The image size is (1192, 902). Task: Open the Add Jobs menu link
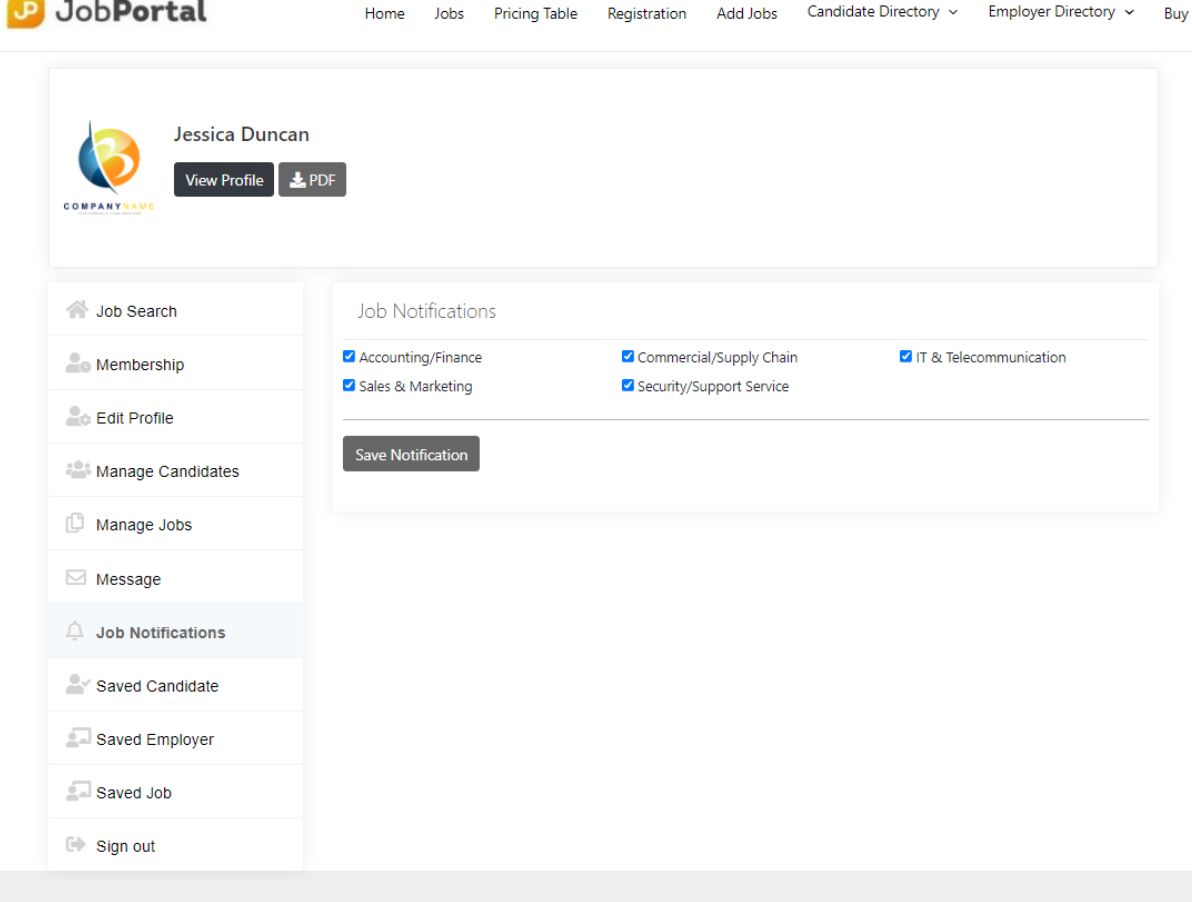pyautogui.click(x=746, y=14)
